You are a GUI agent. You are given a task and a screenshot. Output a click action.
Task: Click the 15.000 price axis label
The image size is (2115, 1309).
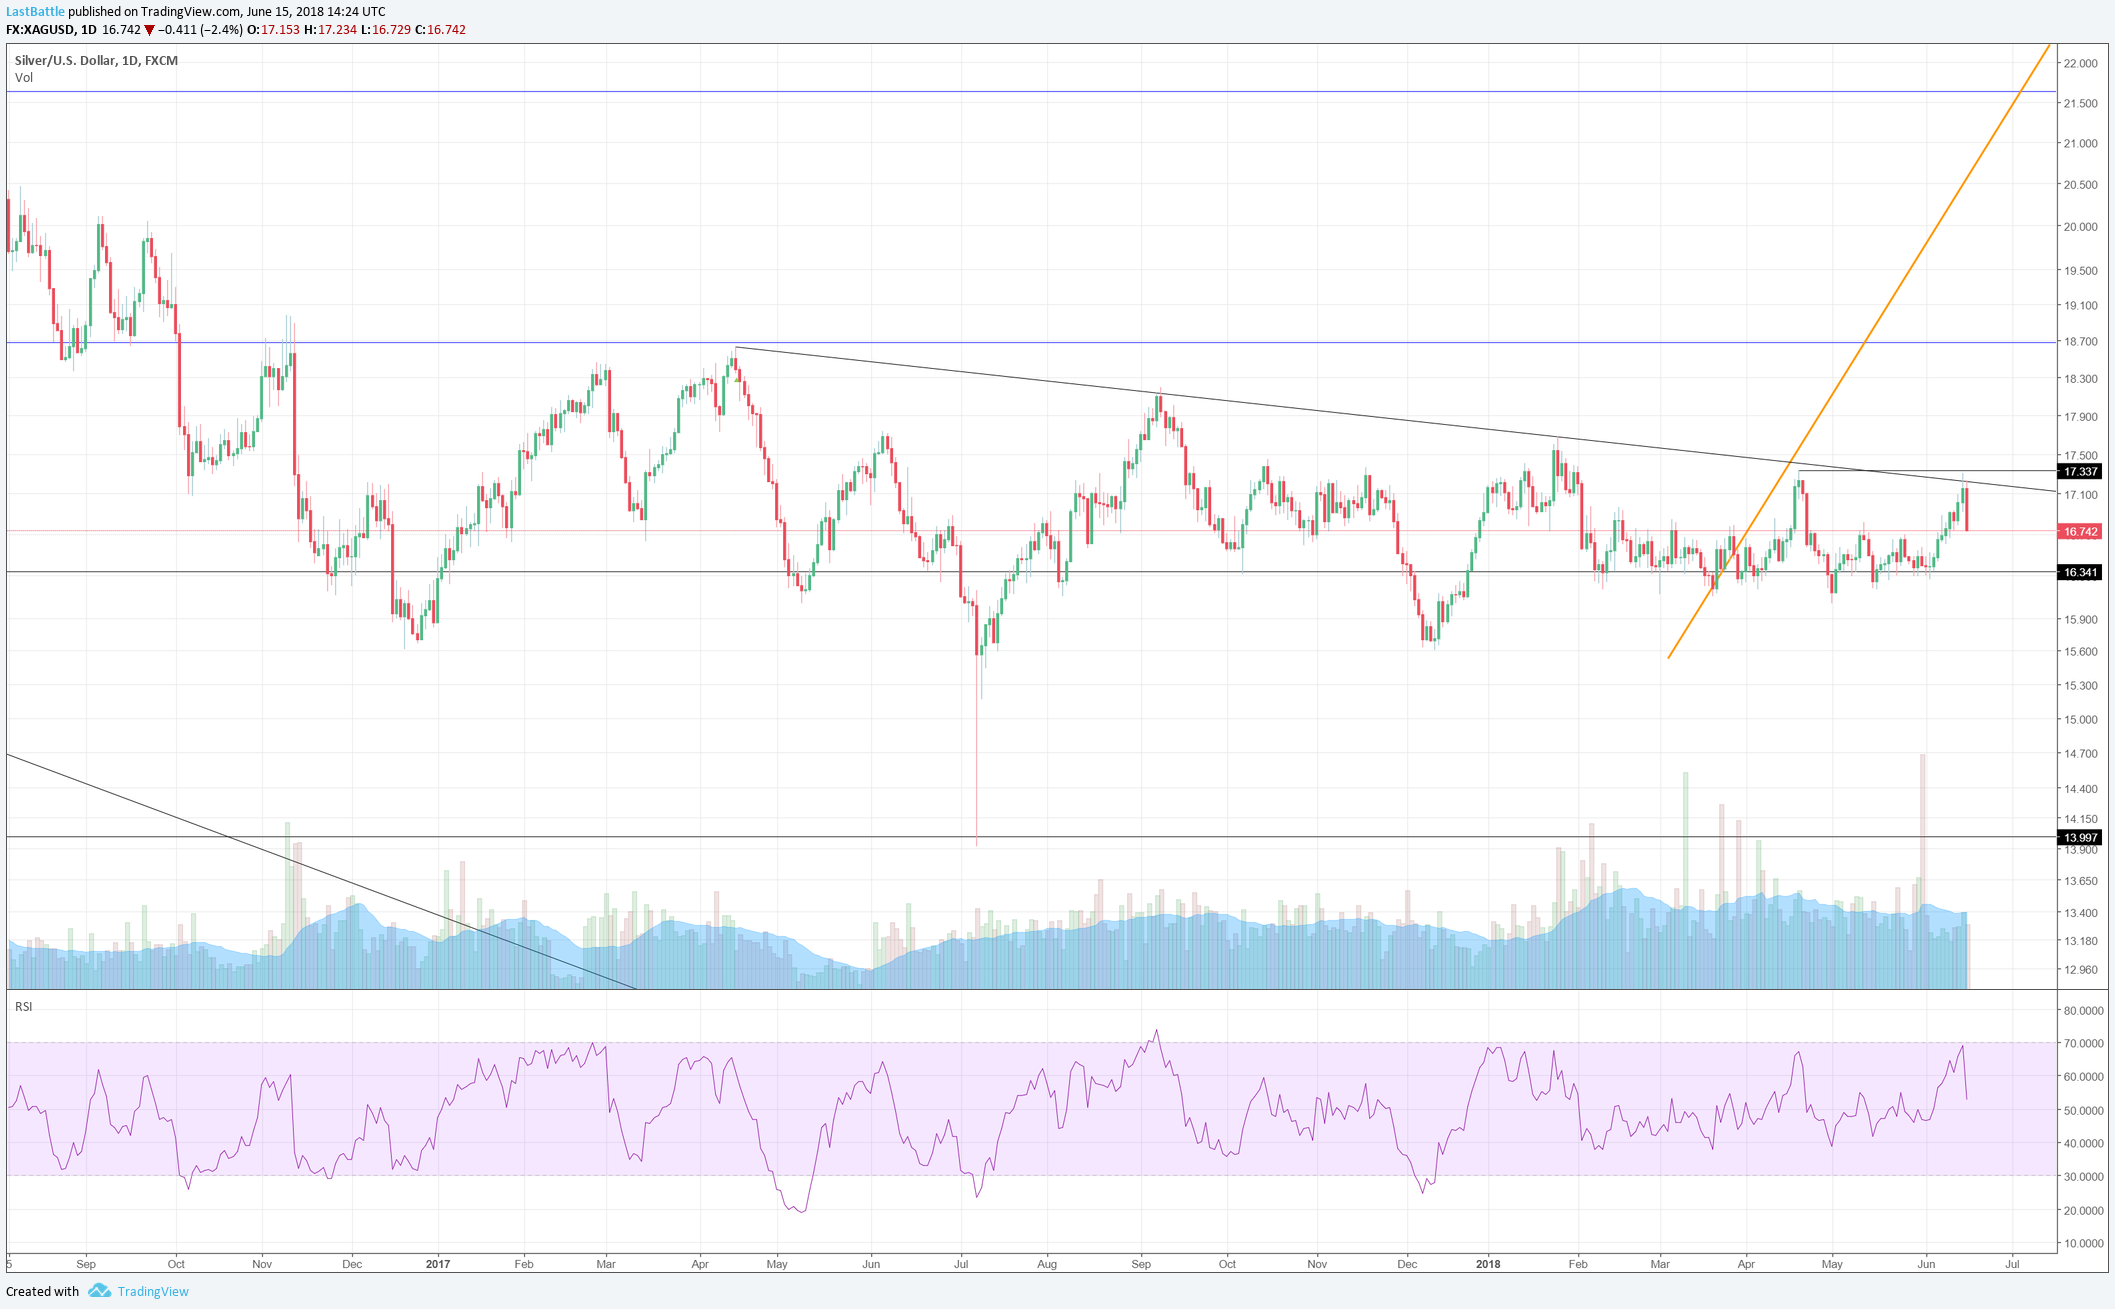point(2081,719)
